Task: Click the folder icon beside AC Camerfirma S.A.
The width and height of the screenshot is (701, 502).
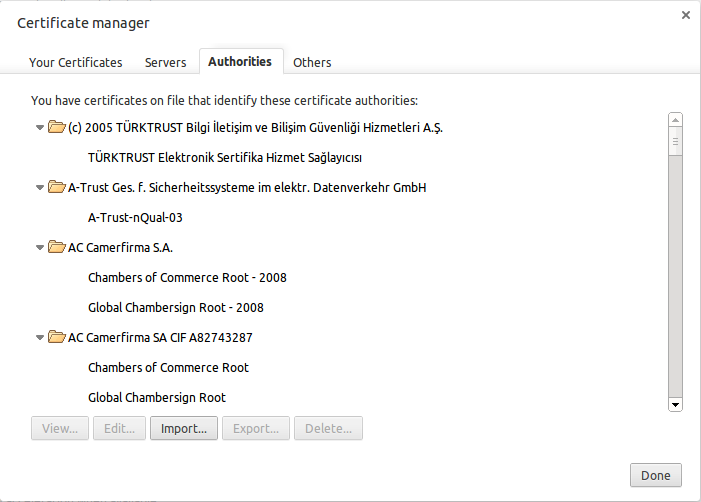Action: point(57,247)
